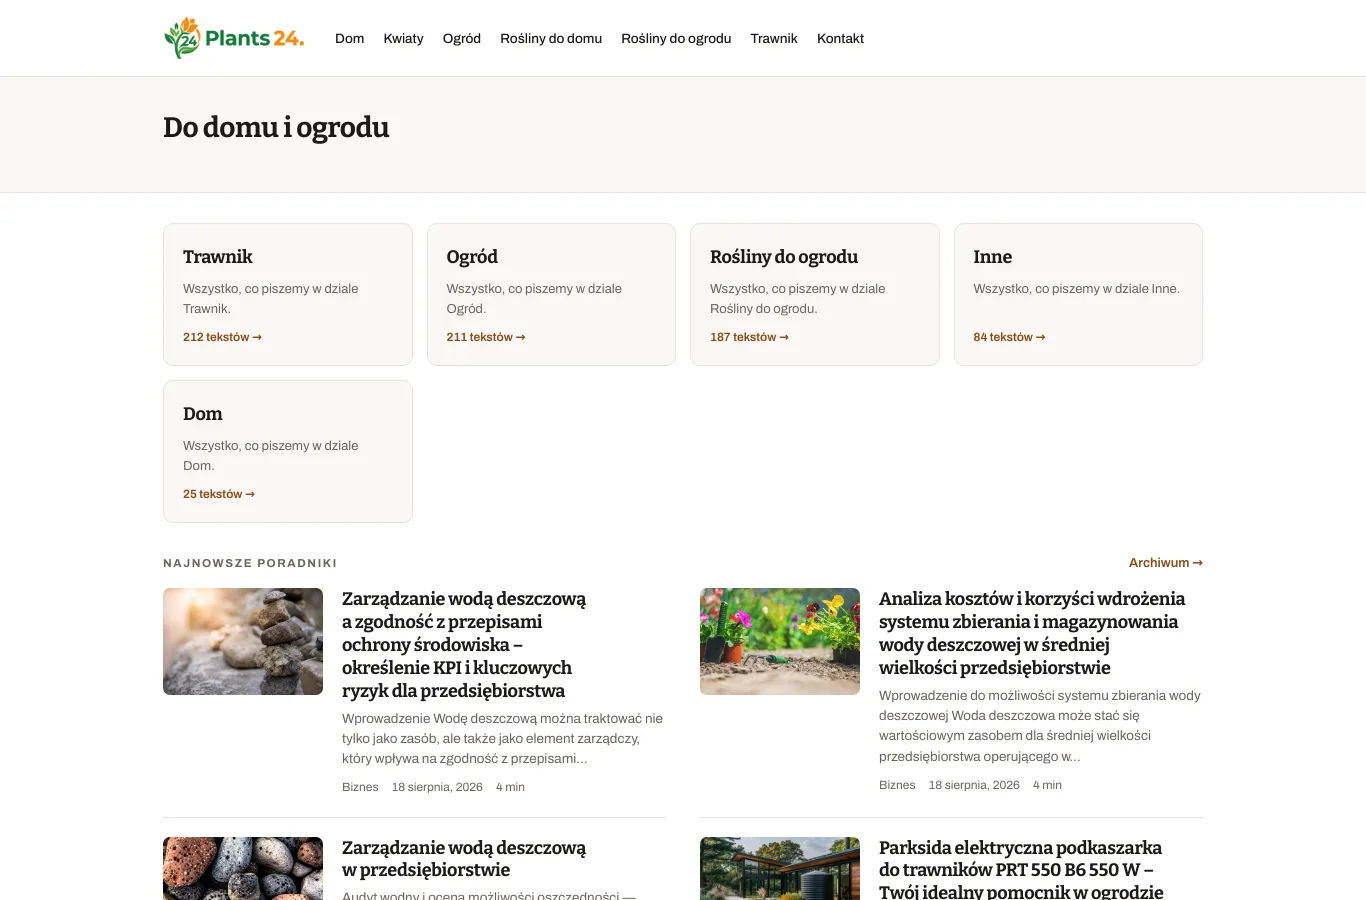
Task: Open the Ogród navigation link
Action: [462, 38]
